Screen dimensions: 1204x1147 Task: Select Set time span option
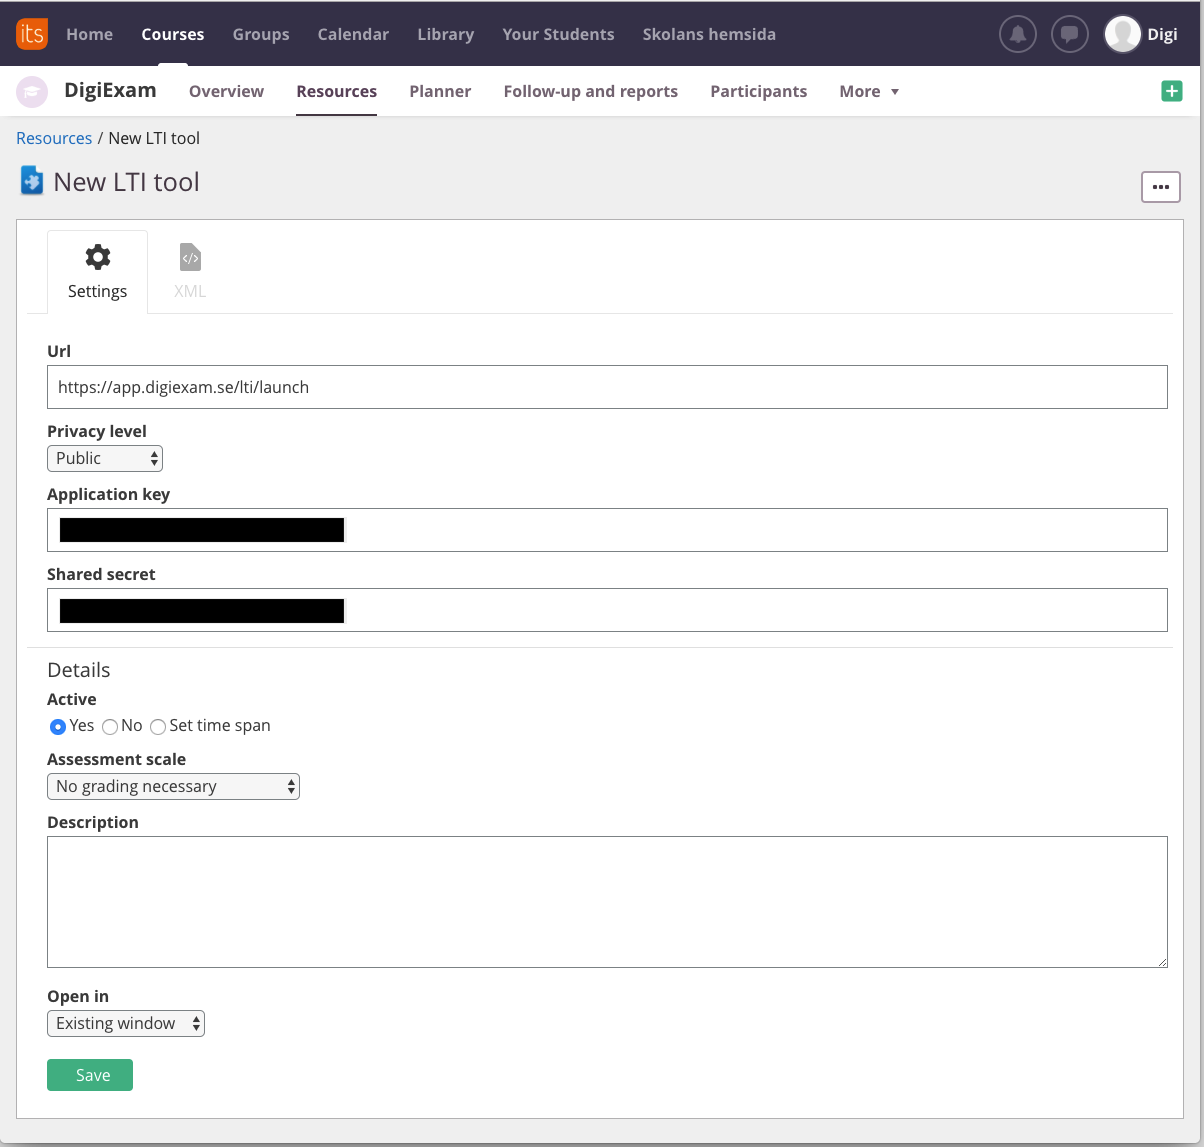click(158, 726)
